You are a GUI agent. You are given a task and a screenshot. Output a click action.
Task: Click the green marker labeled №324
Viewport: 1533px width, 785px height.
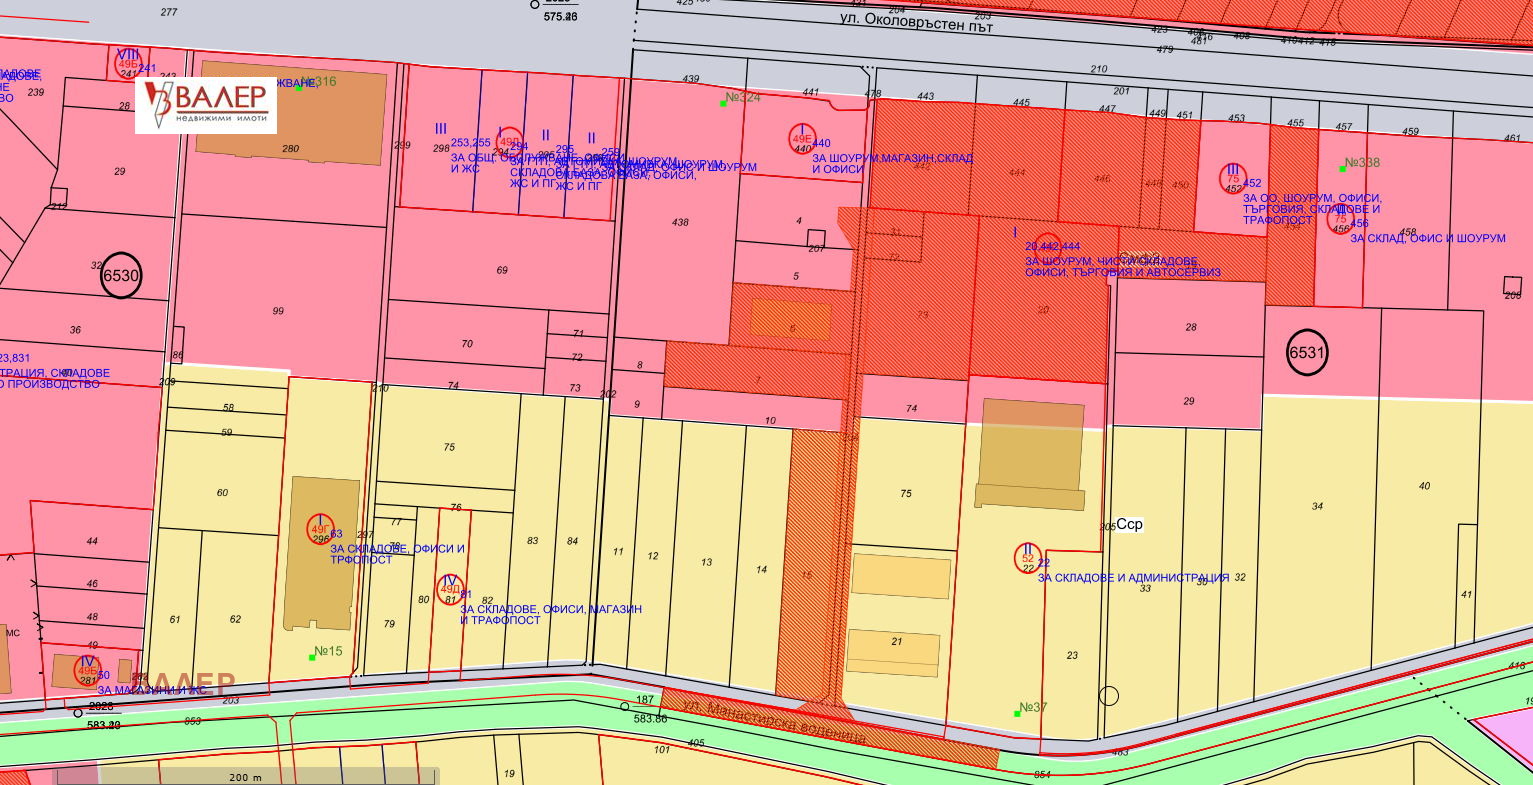tap(723, 103)
